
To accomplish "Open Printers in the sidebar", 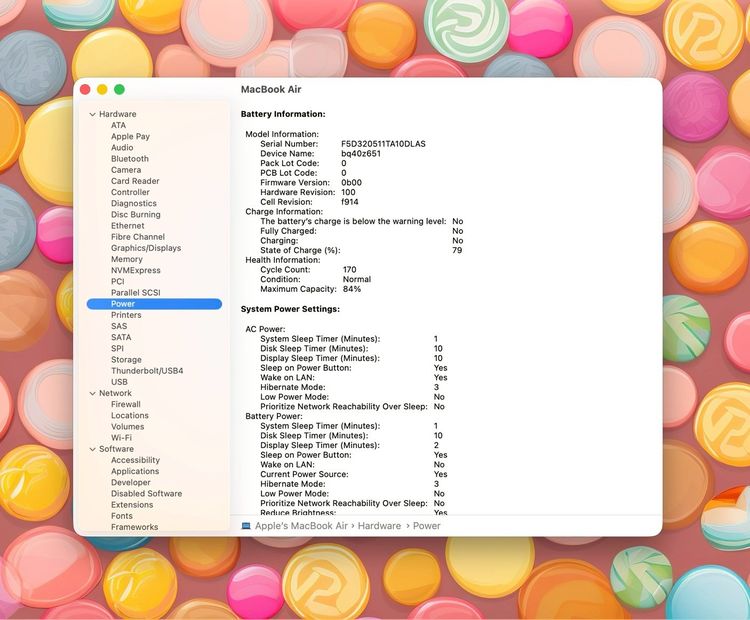I will (x=126, y=315).
